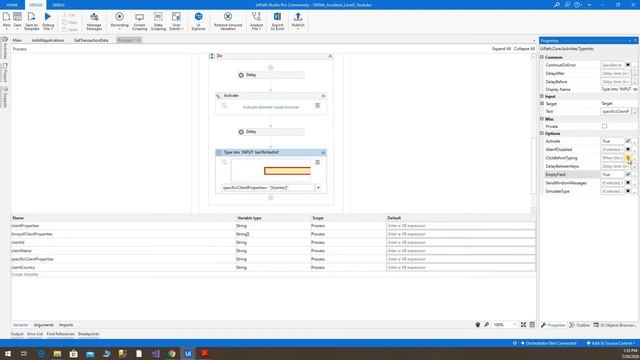Screen dimensions: 640x360
Task: Open the Outline panel tab
Action: pos(580,325)
